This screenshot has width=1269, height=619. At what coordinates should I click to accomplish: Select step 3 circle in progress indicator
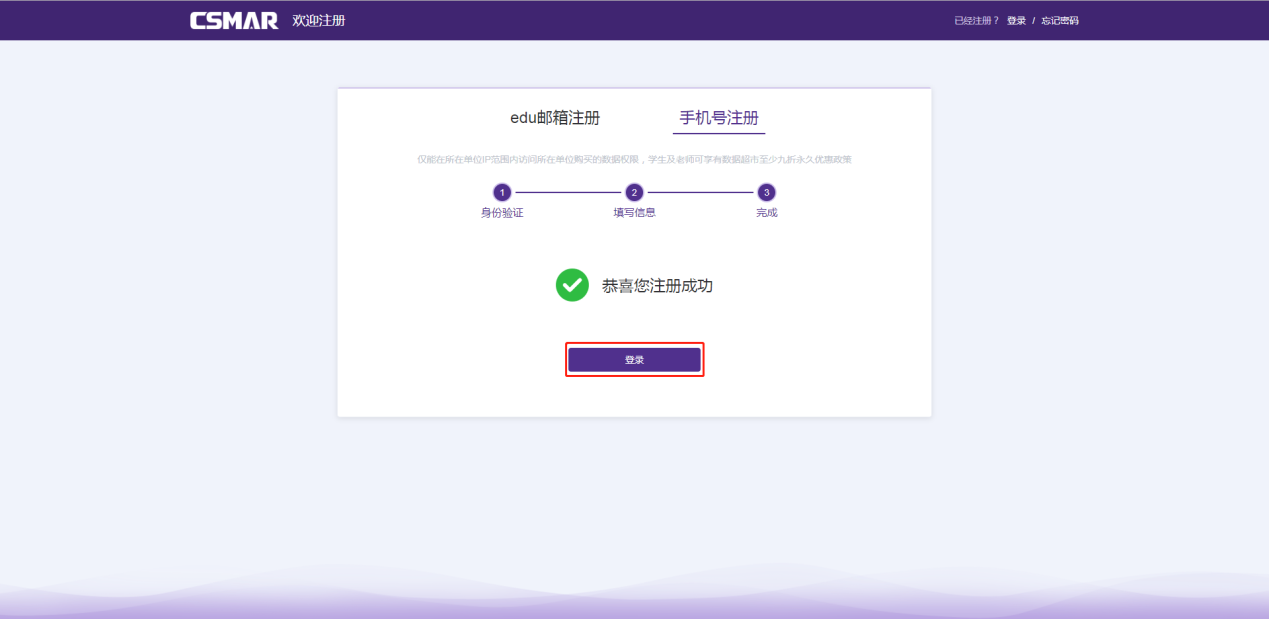click(766, 192)
